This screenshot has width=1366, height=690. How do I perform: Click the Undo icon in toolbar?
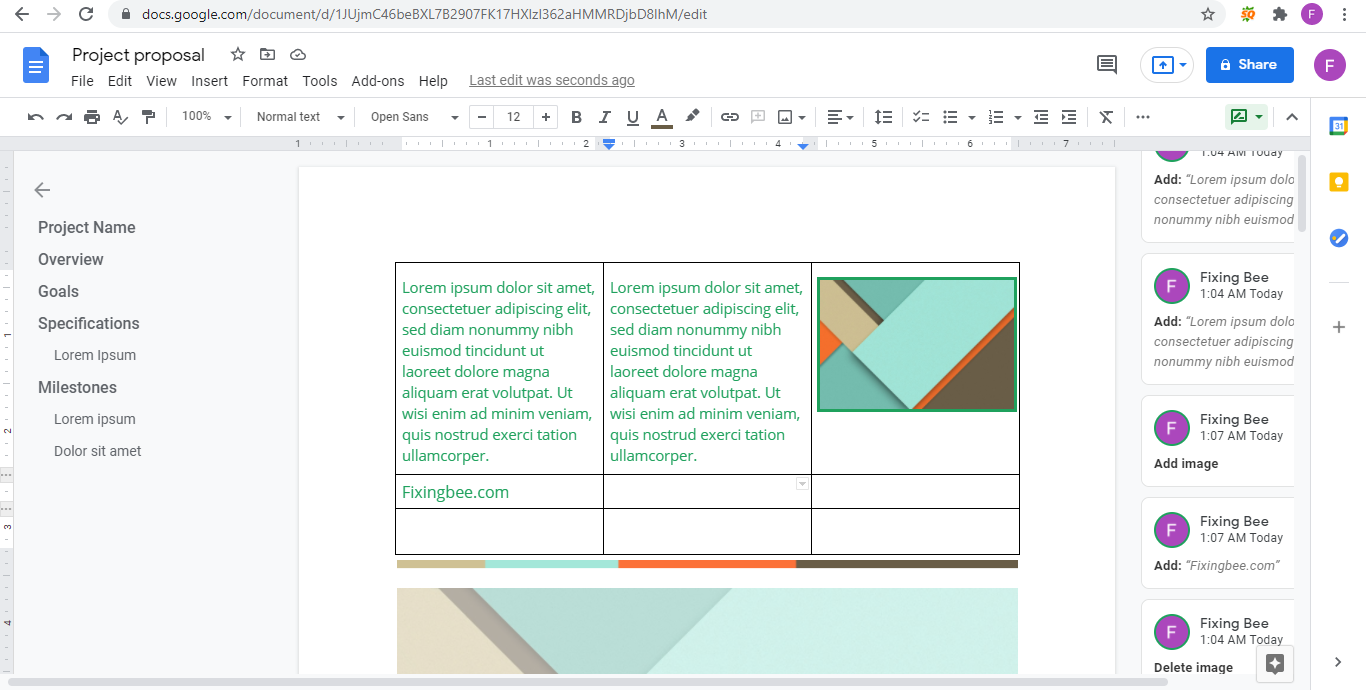(36, 117)
